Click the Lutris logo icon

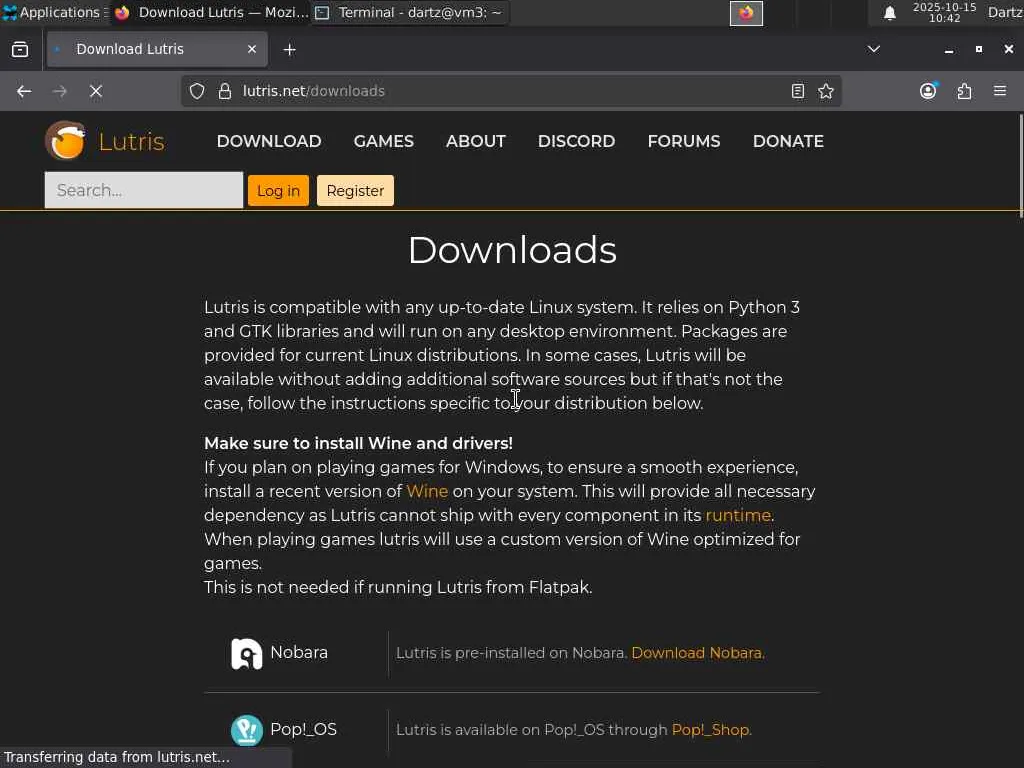65,140
